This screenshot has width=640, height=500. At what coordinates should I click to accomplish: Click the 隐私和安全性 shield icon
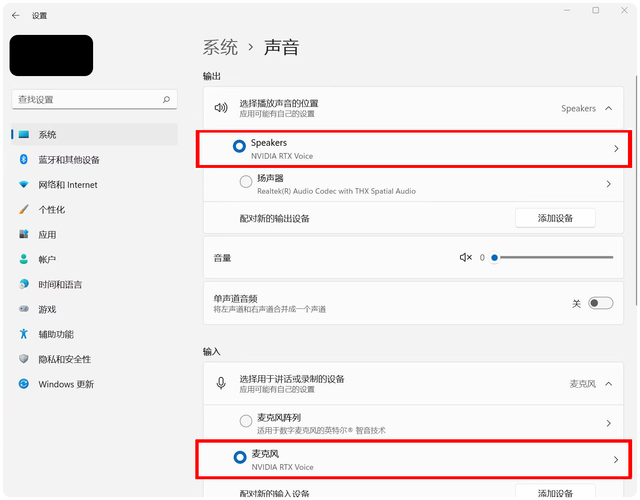pyautogui.click(x=24, y=359)
